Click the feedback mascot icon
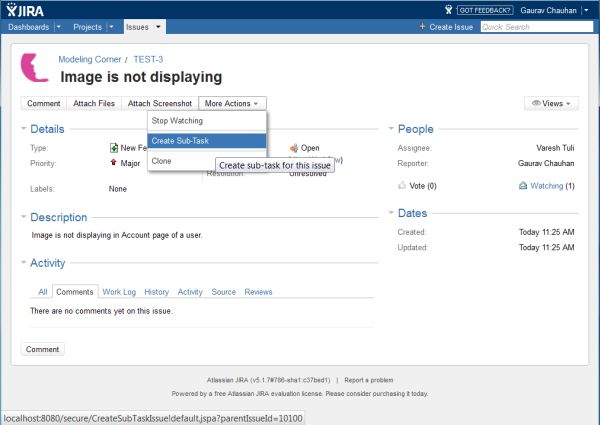Image resolution: width=600 pixels, height=425 pixels. point(448,10)
